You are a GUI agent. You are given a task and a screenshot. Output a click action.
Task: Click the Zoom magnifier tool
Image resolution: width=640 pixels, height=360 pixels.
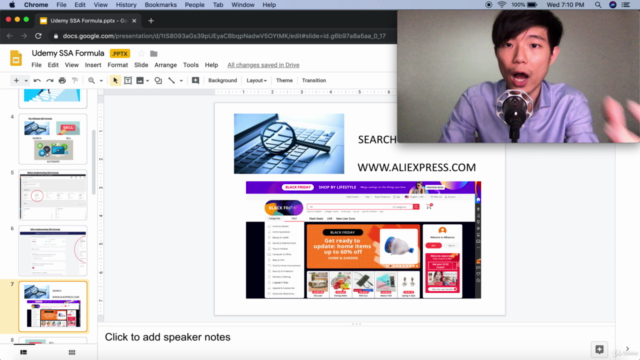tap(91, 80)
